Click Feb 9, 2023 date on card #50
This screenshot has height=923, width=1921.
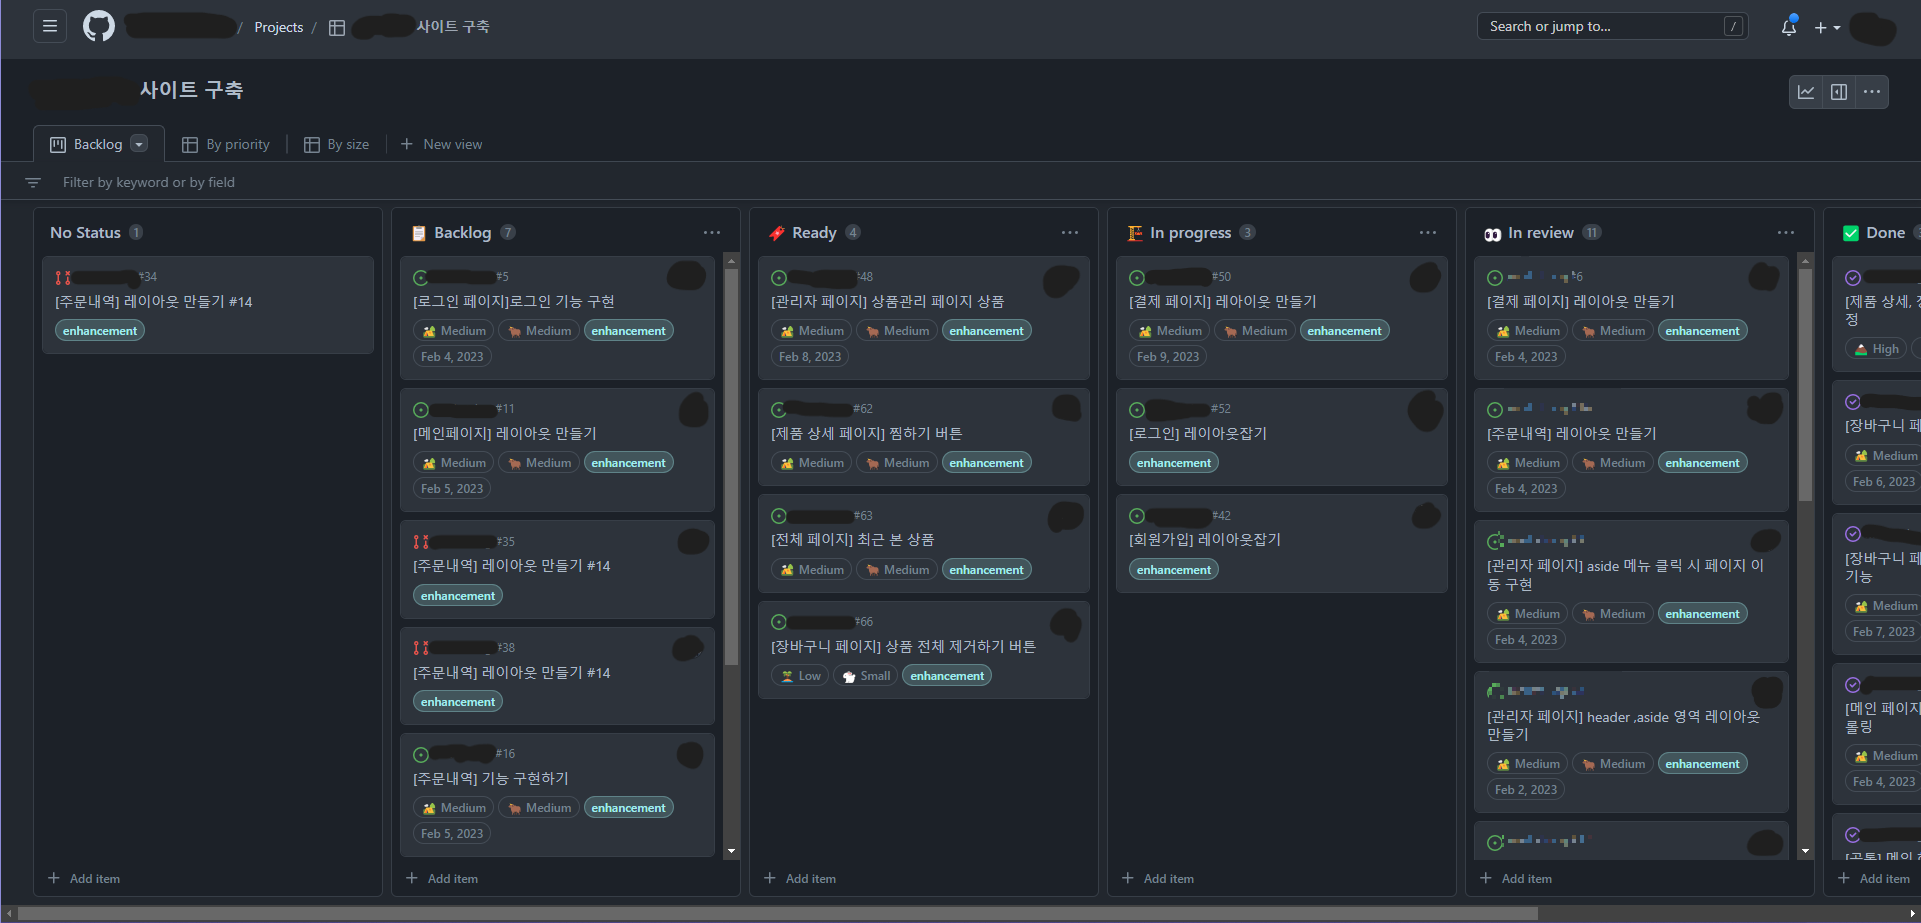(x=1168, y=357)
